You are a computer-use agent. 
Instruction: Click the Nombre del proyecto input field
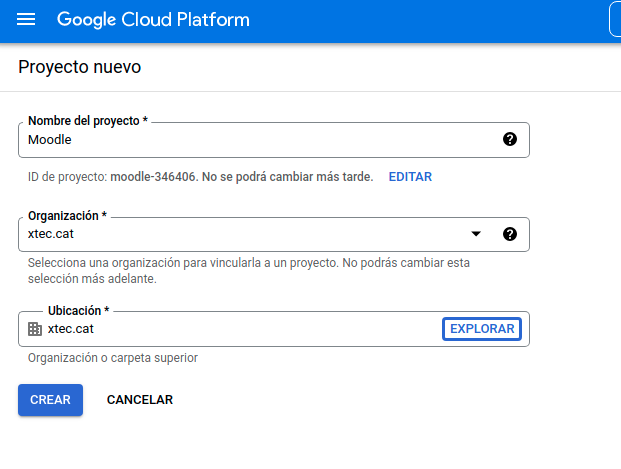click(x=274, y=140)
